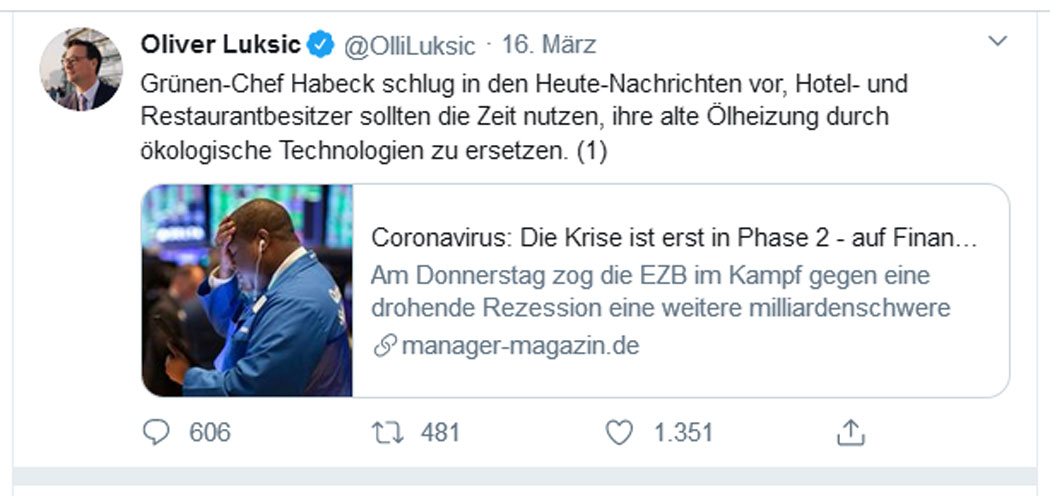Open the Coronavirus: Die Krise article headline
The height and width of the screenshot is (496, 1050).
674,238
